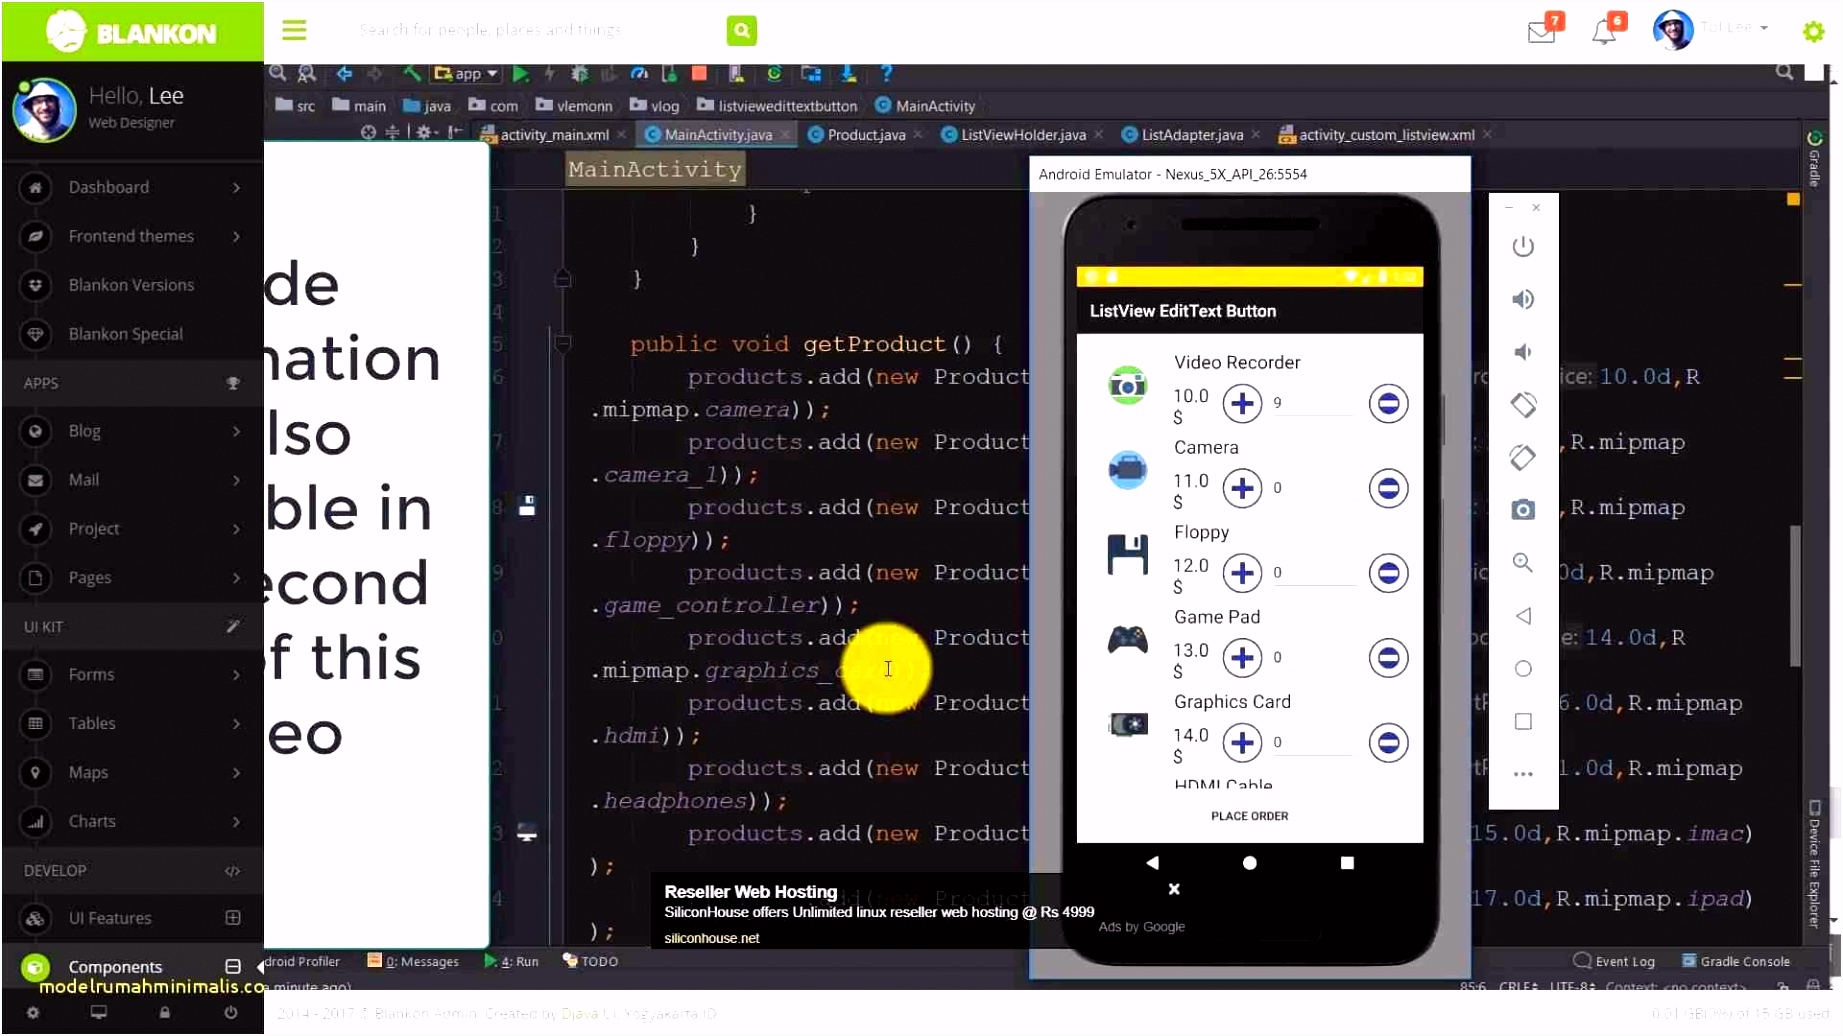Click the red stop icon in the IDE toolbar

(699, 73)
